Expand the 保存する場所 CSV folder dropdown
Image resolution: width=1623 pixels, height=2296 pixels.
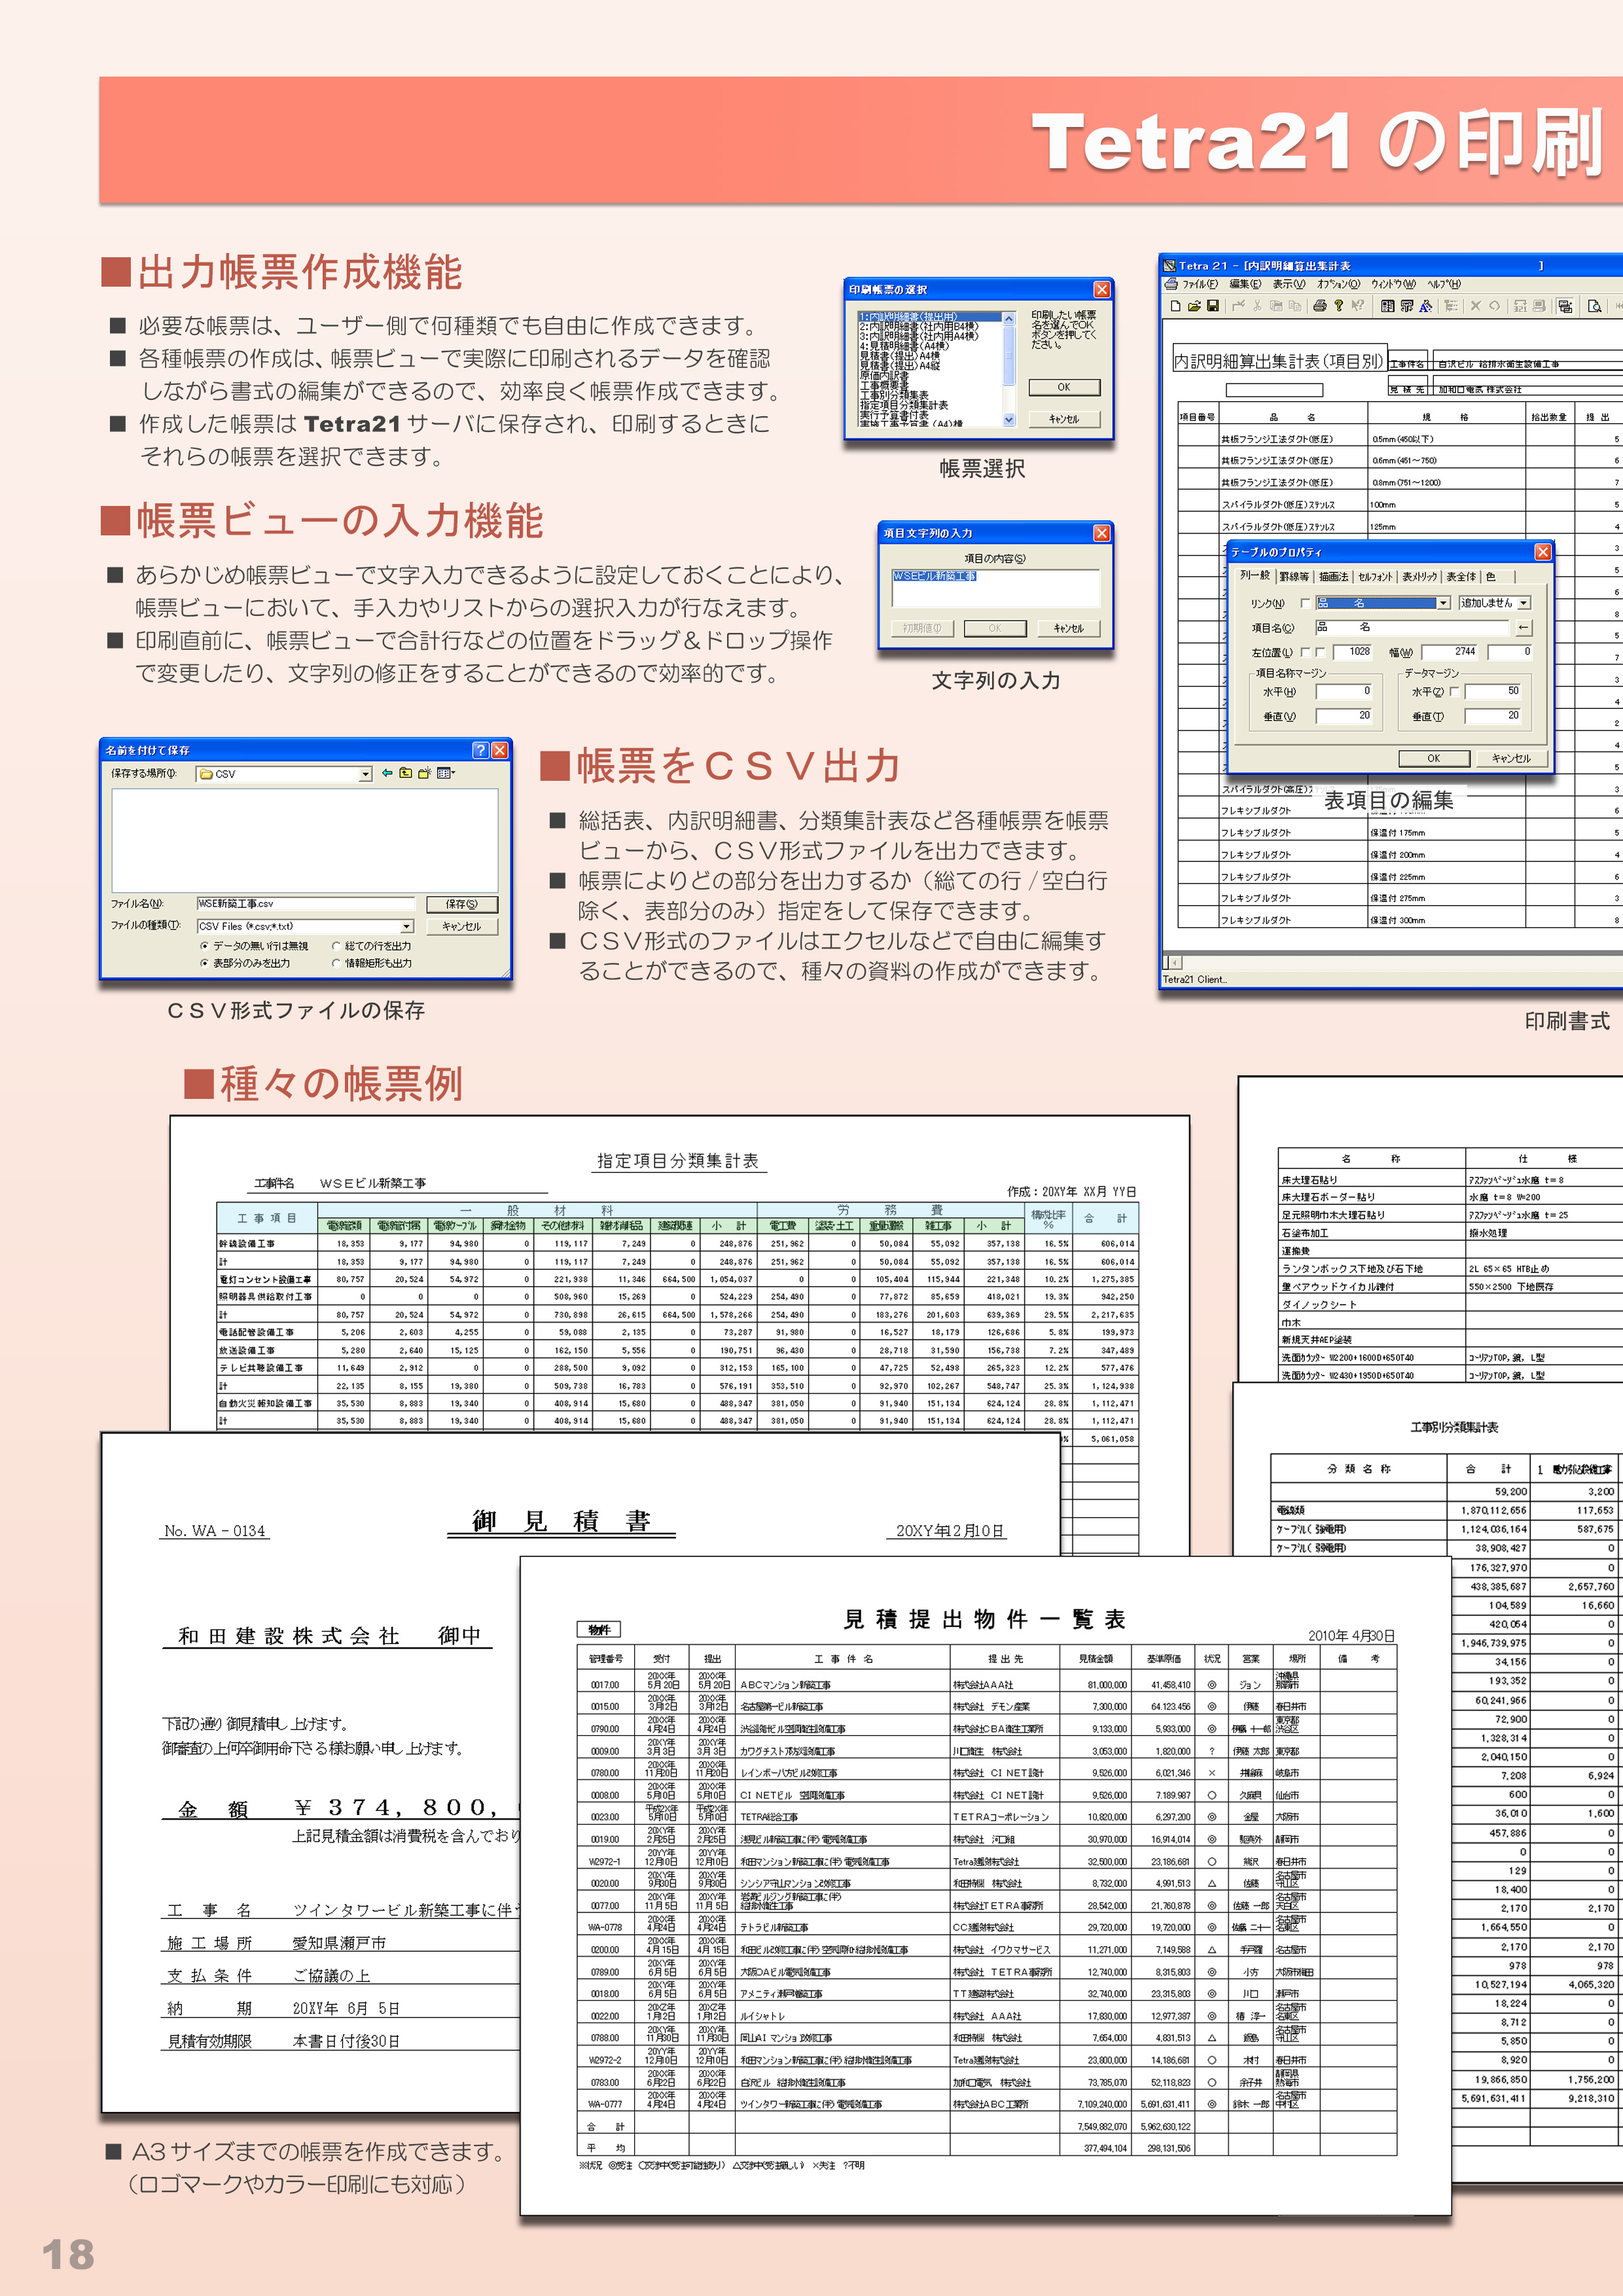point(365,774)
